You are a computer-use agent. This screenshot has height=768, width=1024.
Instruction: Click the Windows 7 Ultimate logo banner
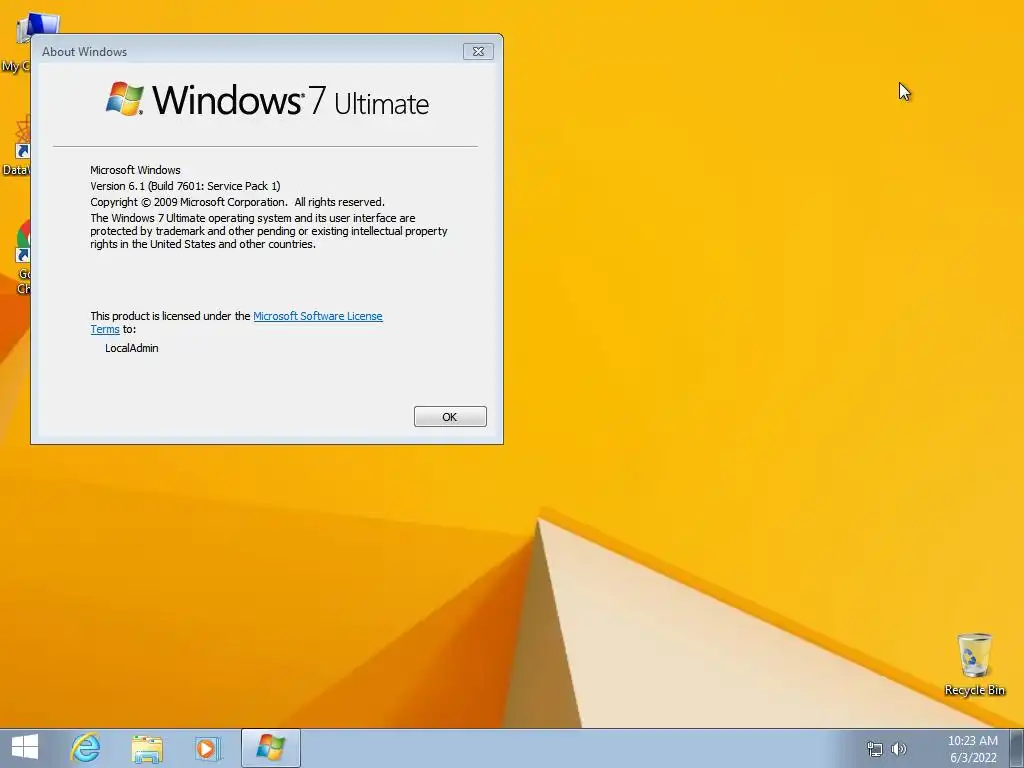(x=268, y=99)
